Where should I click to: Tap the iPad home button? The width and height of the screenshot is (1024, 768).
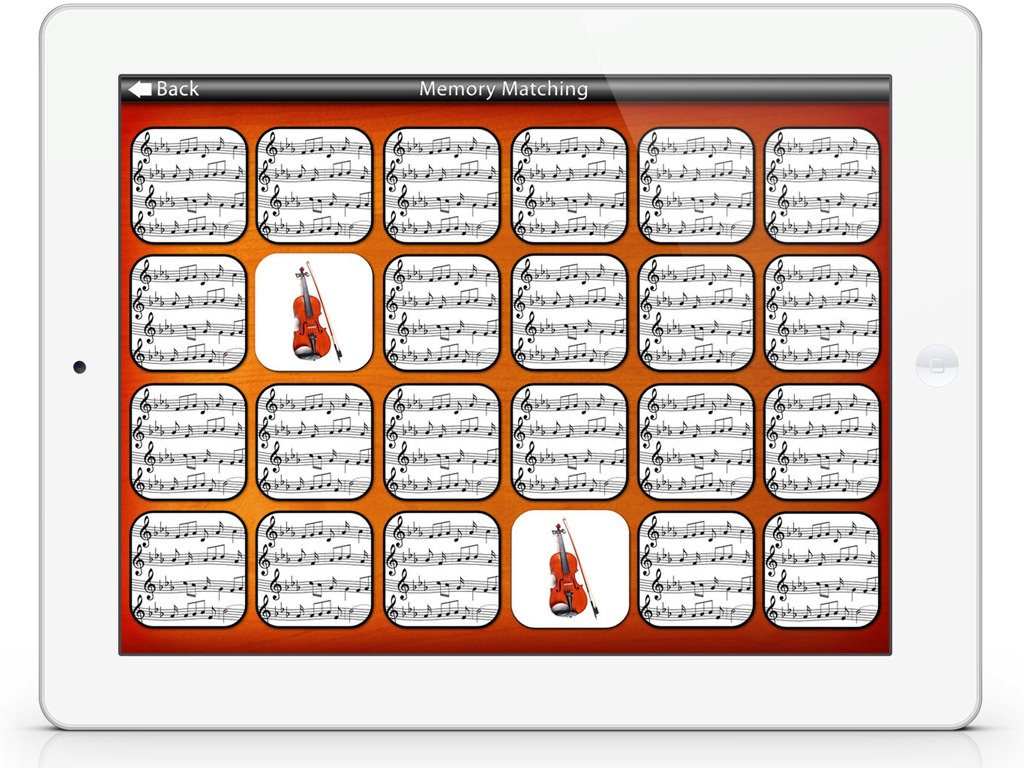pyautogui.click(x=937, y=366)
